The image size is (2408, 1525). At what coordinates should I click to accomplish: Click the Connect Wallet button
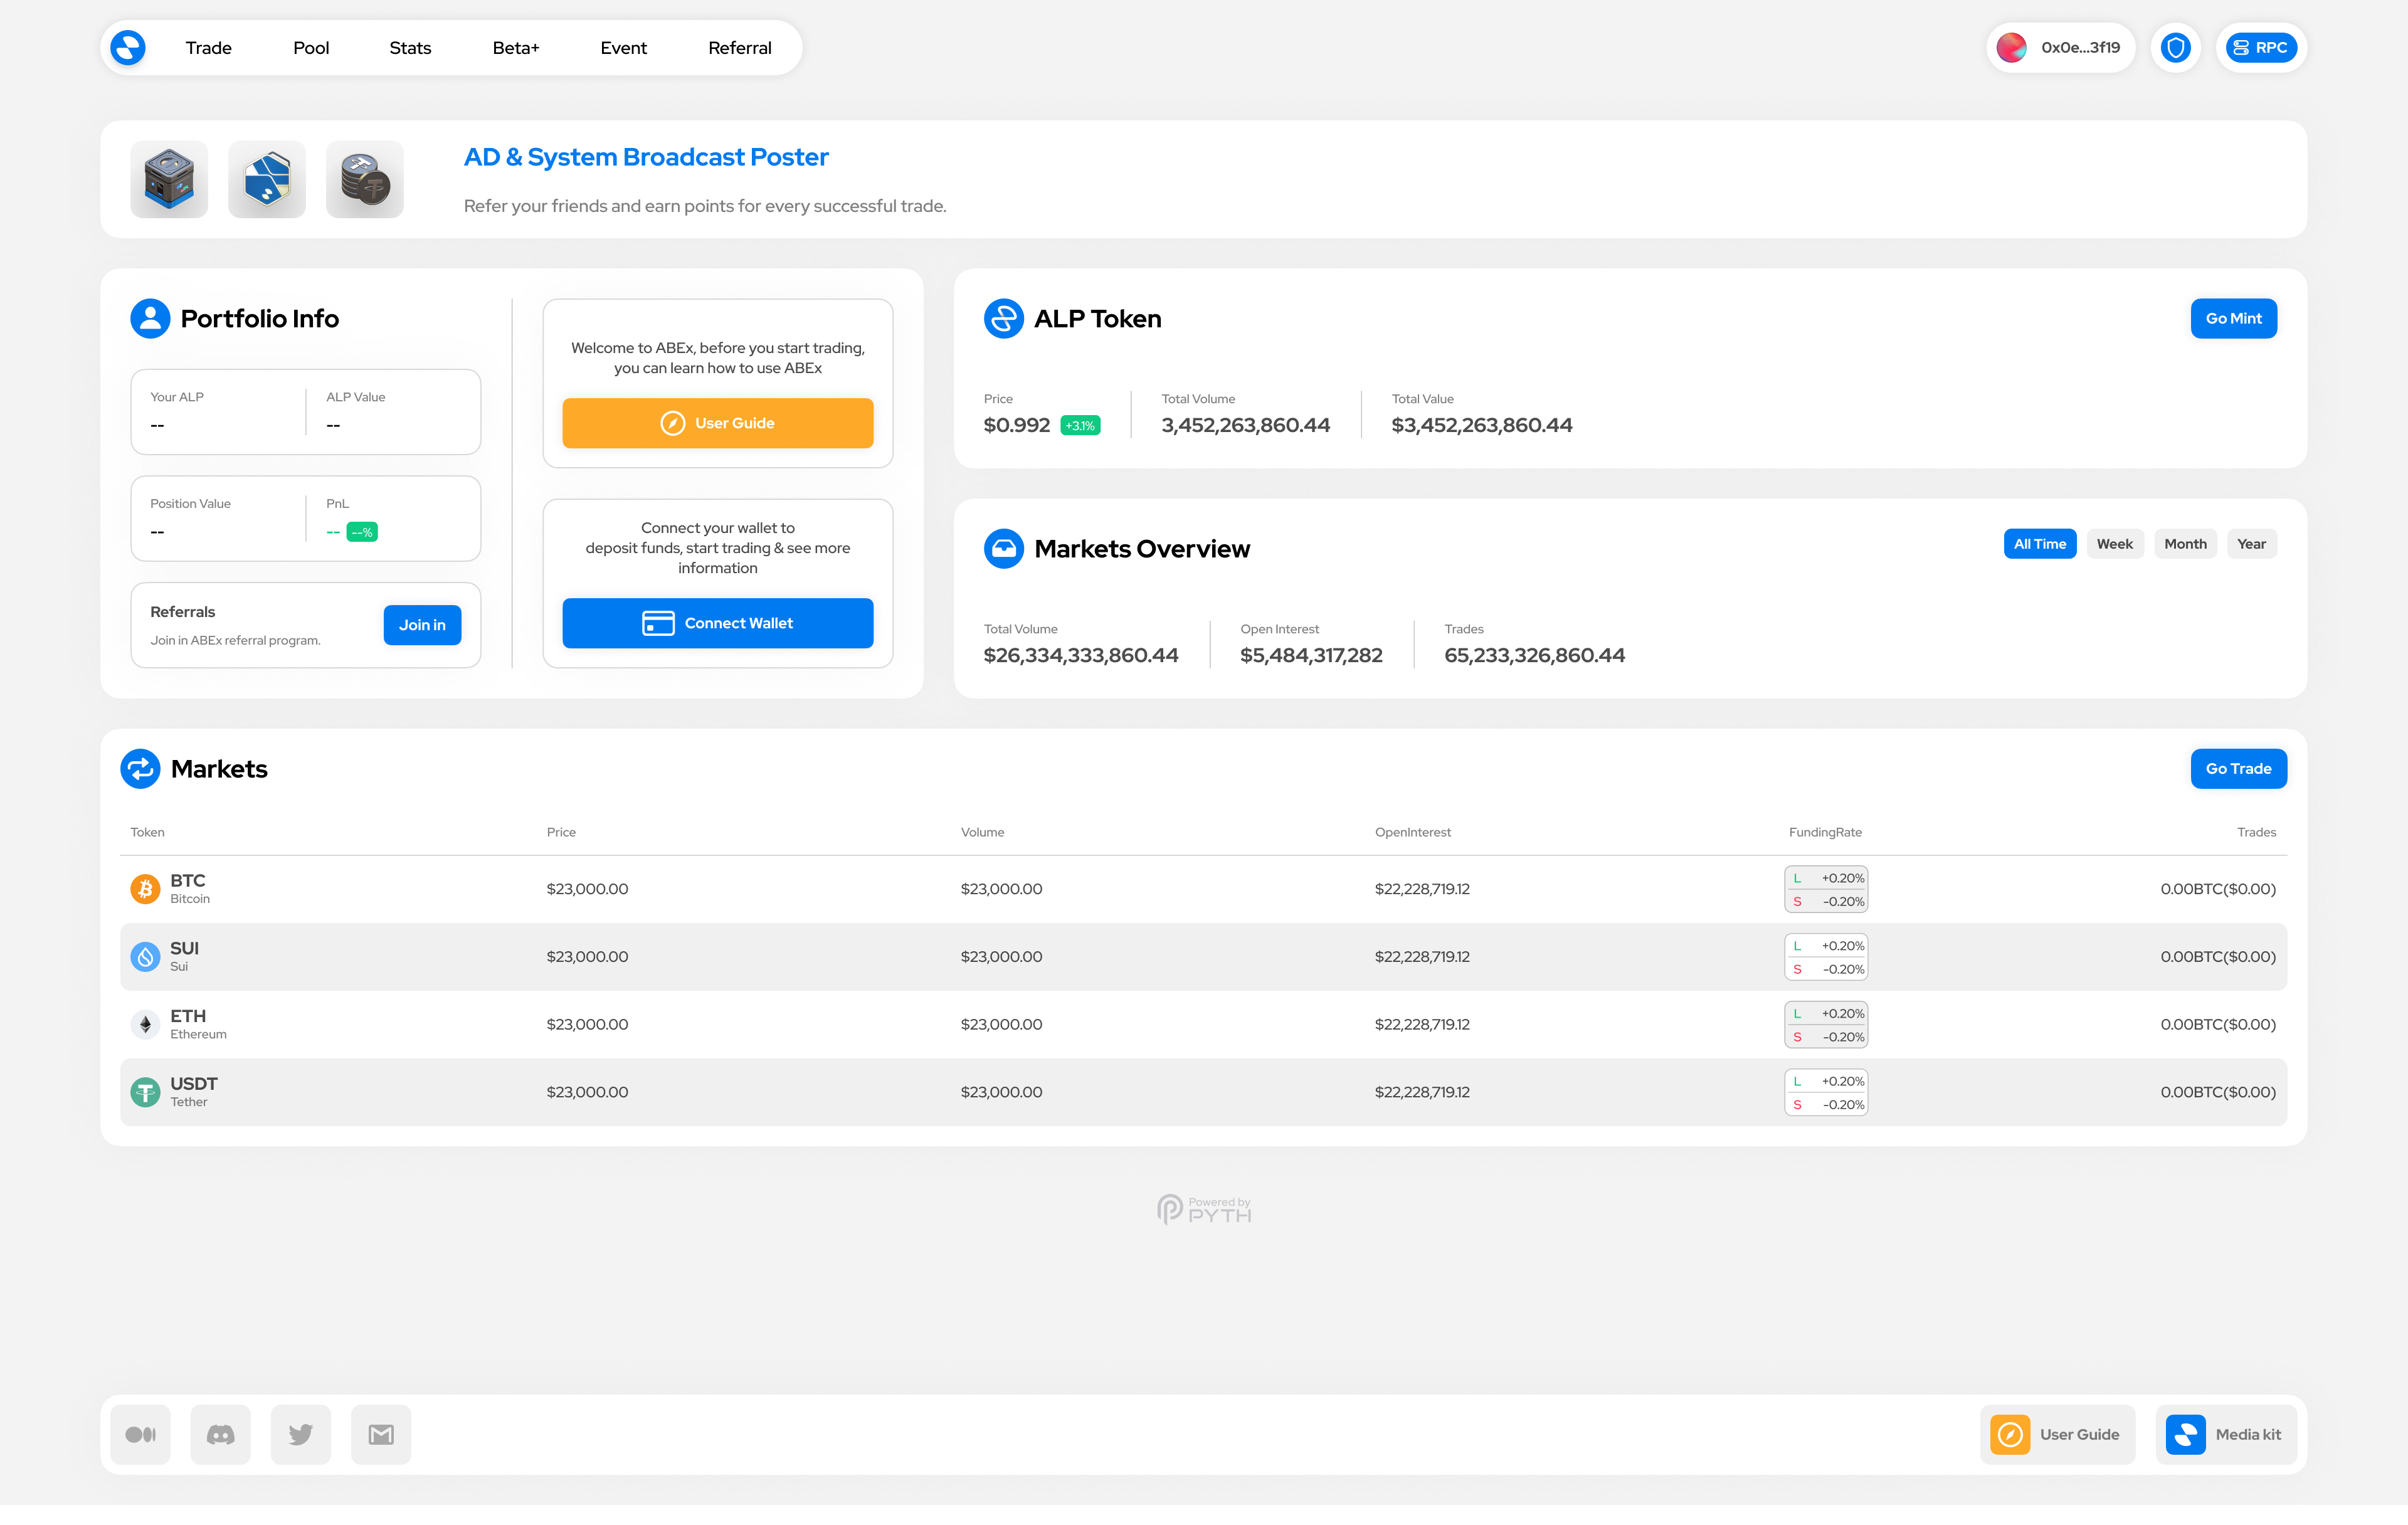[x=717, y=623]
